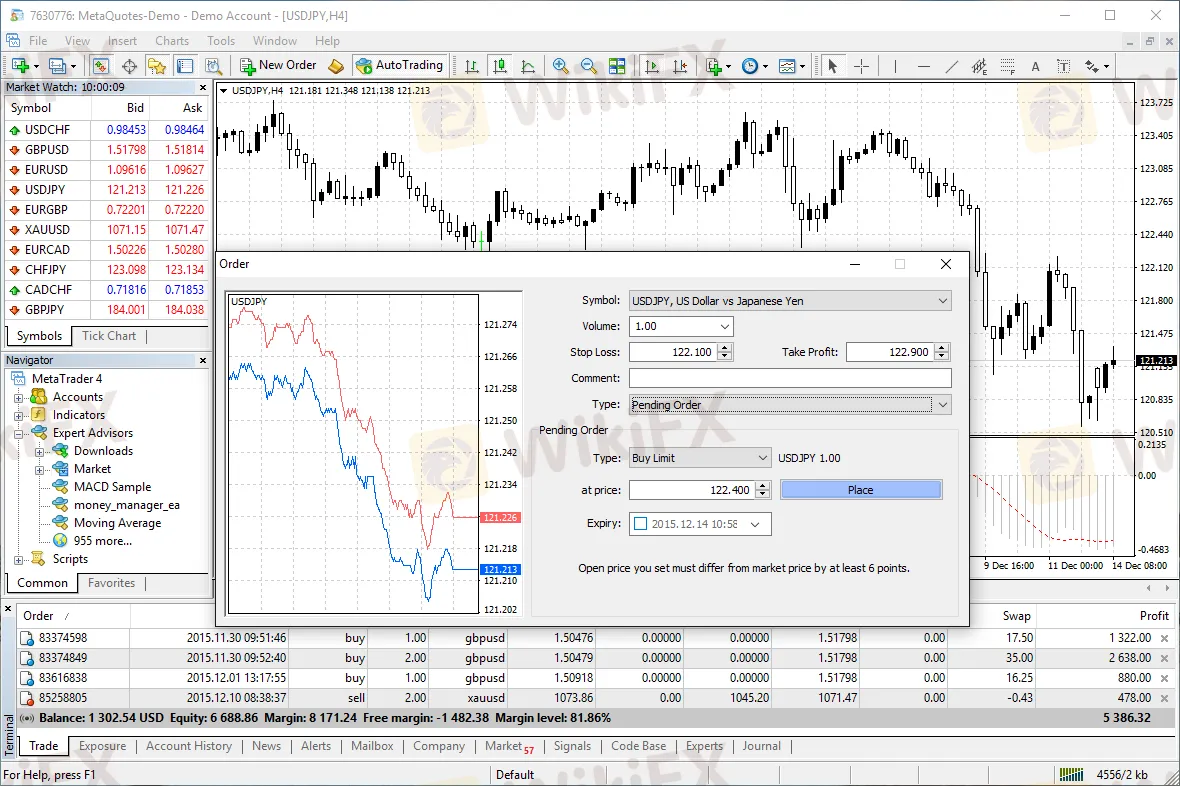The width and height of the screenshot is (1180, 786).
Task: Toggle the Market Watch window icon
Action: pyautogui.click(x=101, y=66)
